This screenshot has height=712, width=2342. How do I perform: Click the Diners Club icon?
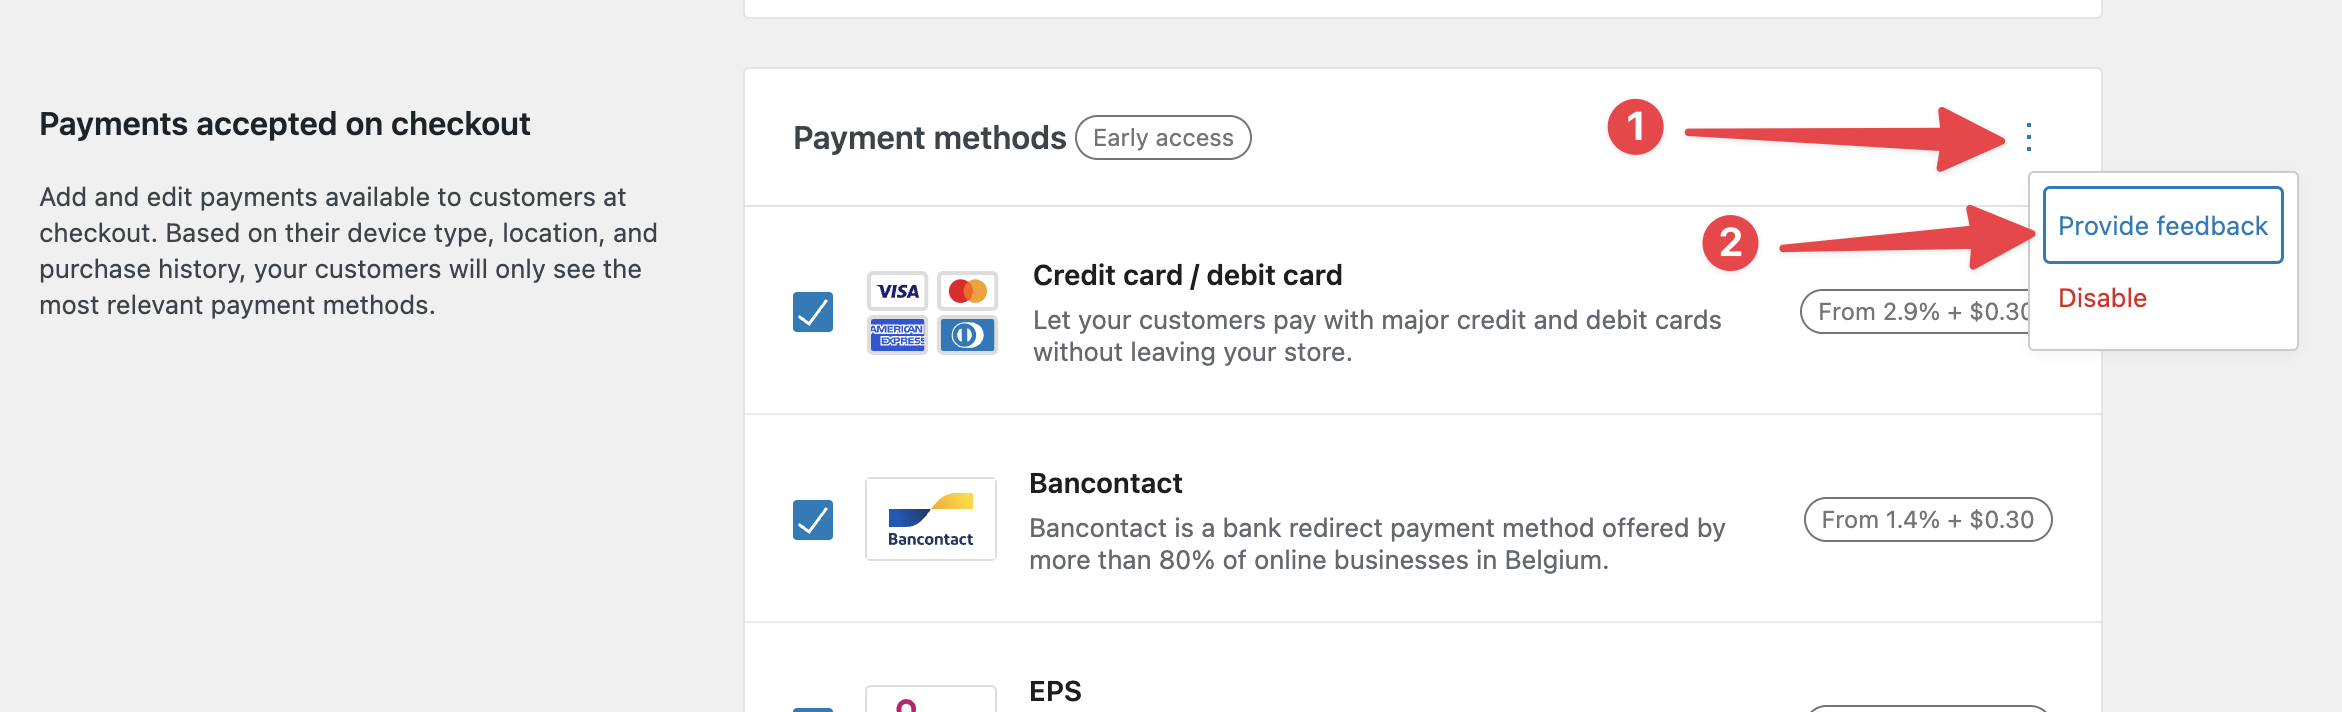coord(967,335)
